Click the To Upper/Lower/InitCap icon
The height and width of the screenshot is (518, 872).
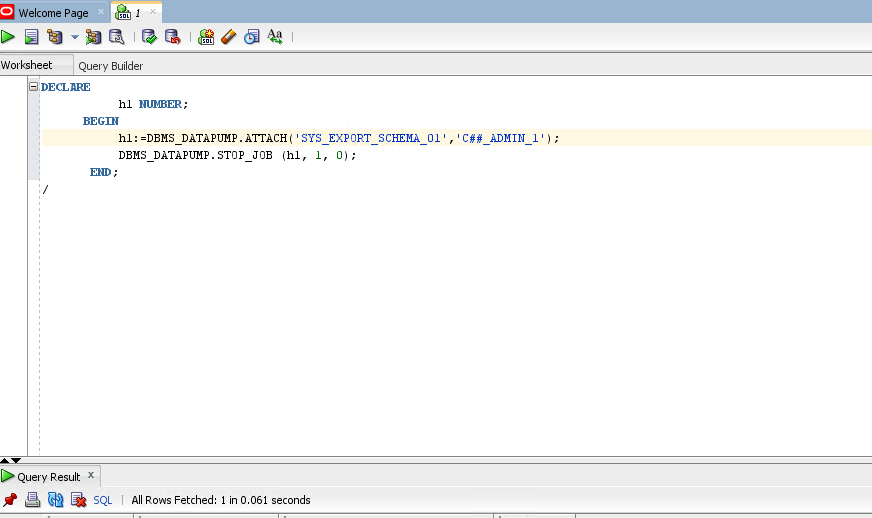[275, 37]
